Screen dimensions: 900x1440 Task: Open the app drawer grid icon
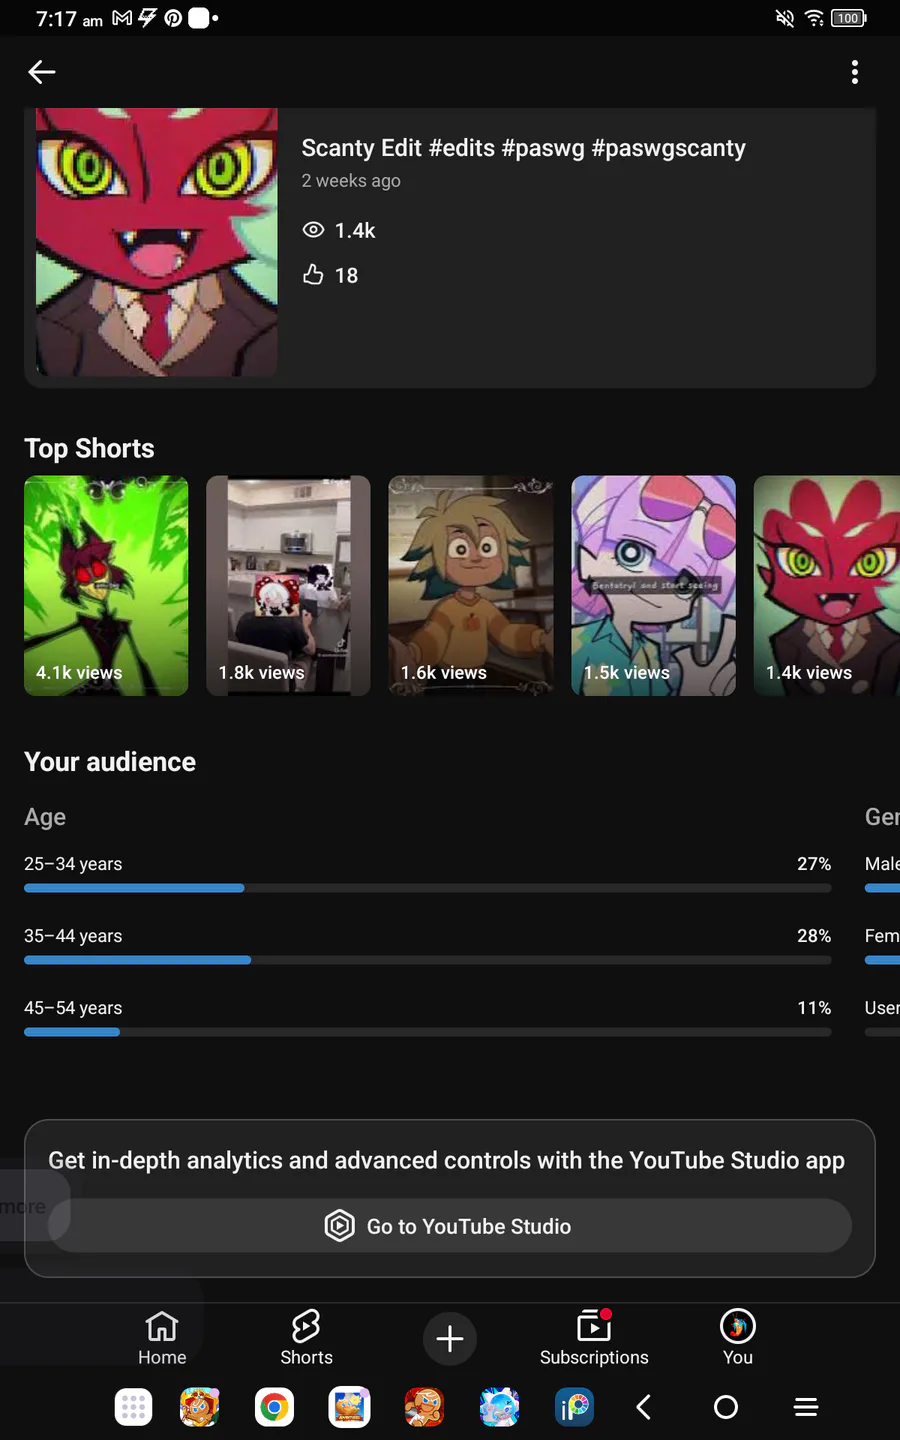pyautogui.click(x=134, y=1408)
